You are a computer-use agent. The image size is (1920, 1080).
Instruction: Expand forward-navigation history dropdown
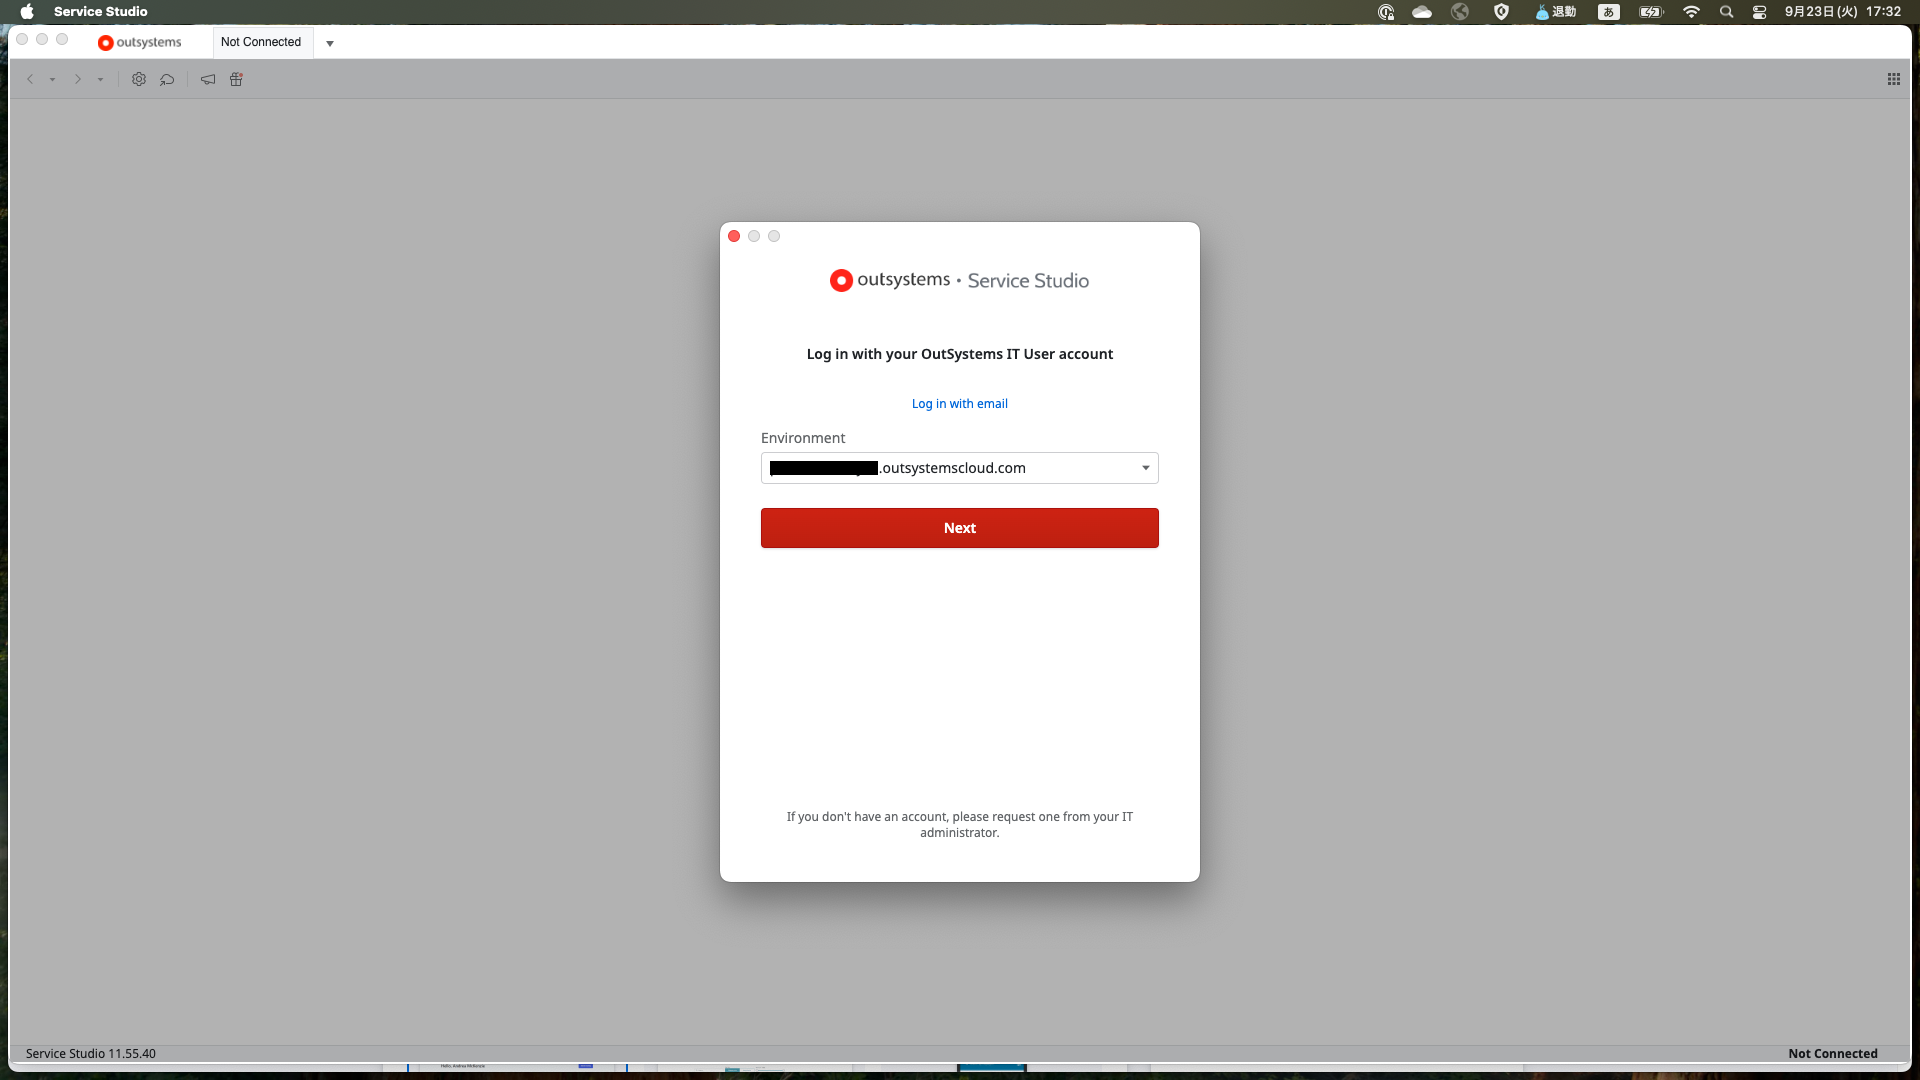(x=99, y=79)
